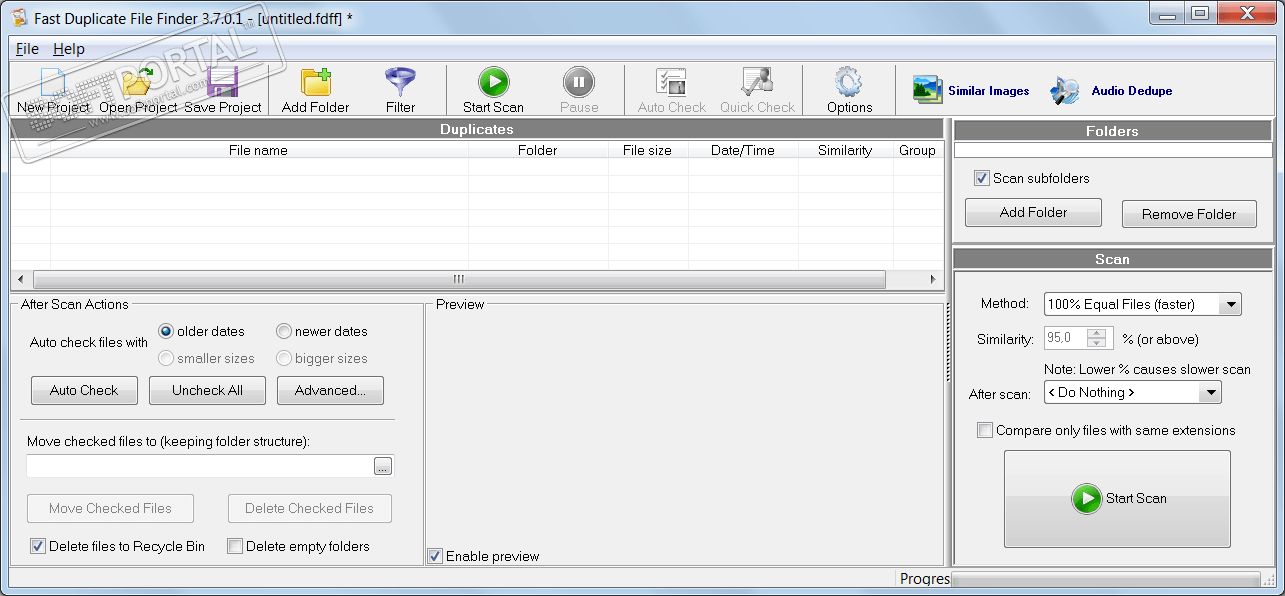Sort by the File size column header
Image resolution: width=1285 pixels, height=596 pixels.
(648, 150)
